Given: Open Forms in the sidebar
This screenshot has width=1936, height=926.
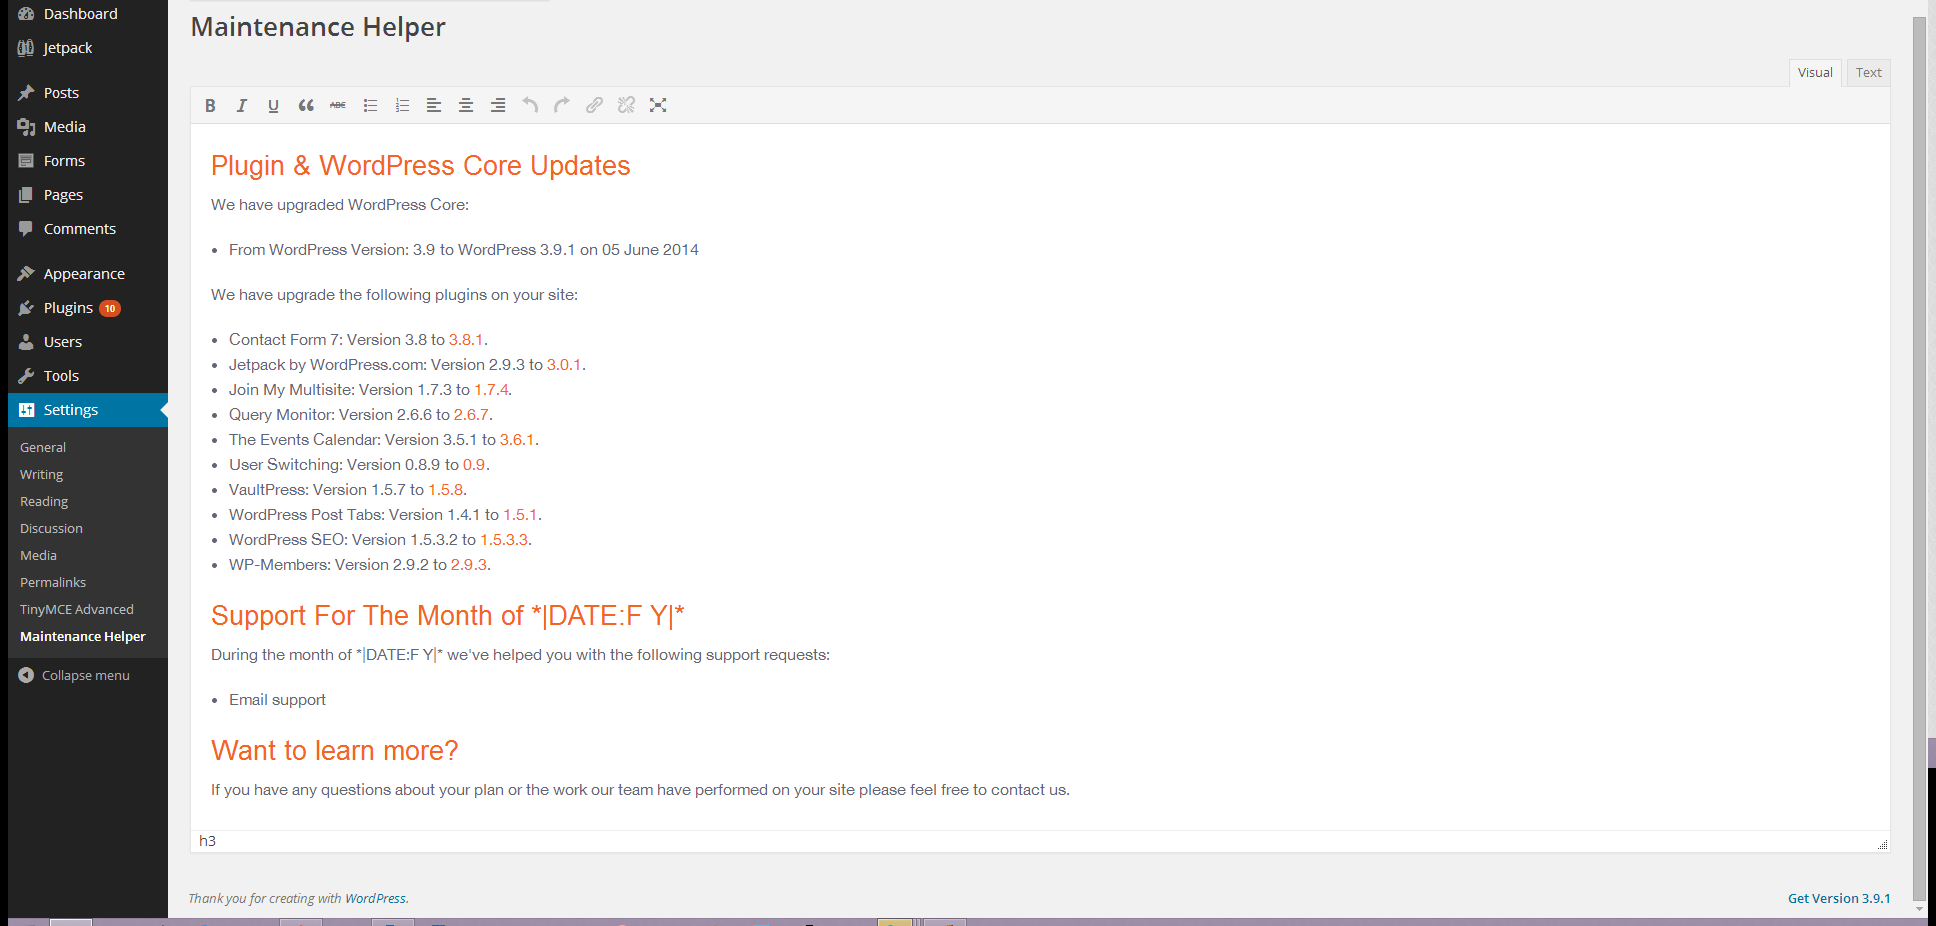Looking at the screenshot, I should (88, 161).
